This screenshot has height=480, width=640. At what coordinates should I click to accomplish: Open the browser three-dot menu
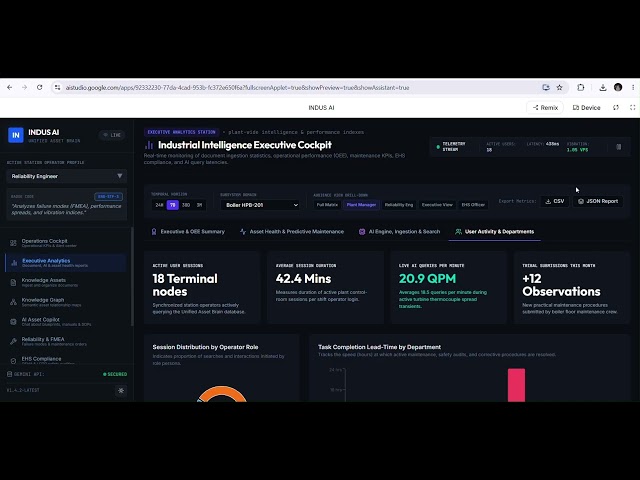point(633,87)
